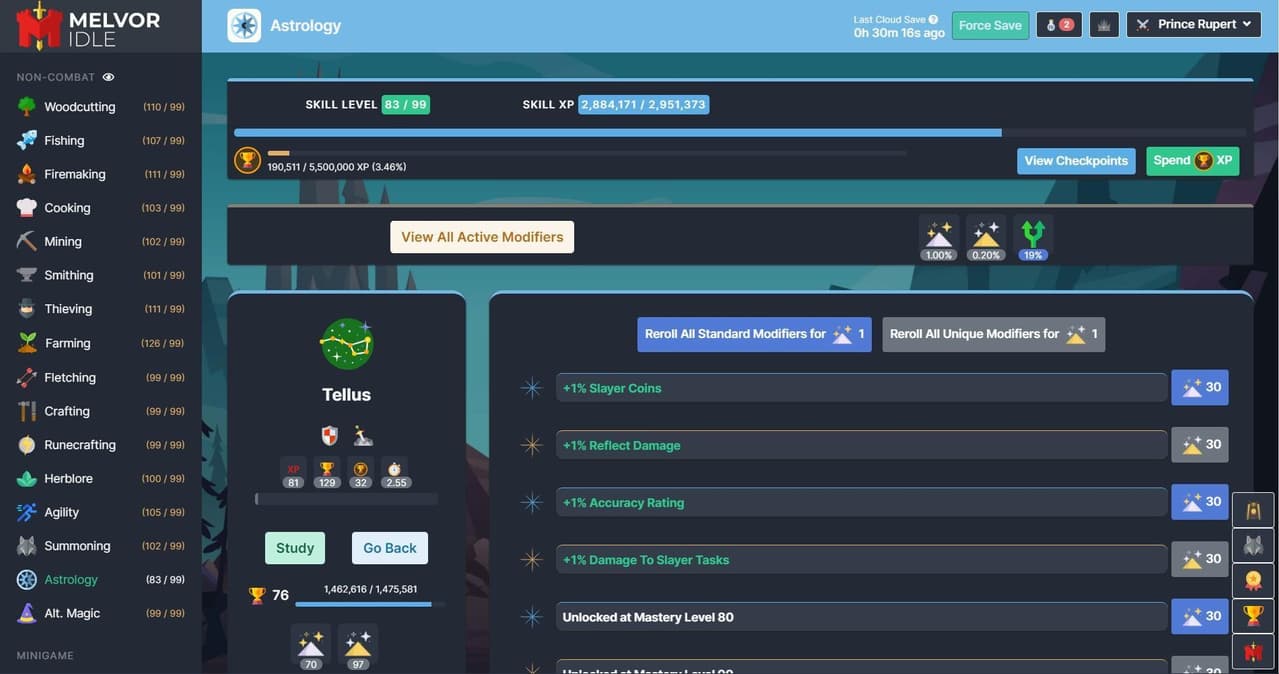Viewport: 1279px width, 674px height.
Task: Open Prince Rupert account dropdown
Action: pyautogui.click(x=1194, y=25)
